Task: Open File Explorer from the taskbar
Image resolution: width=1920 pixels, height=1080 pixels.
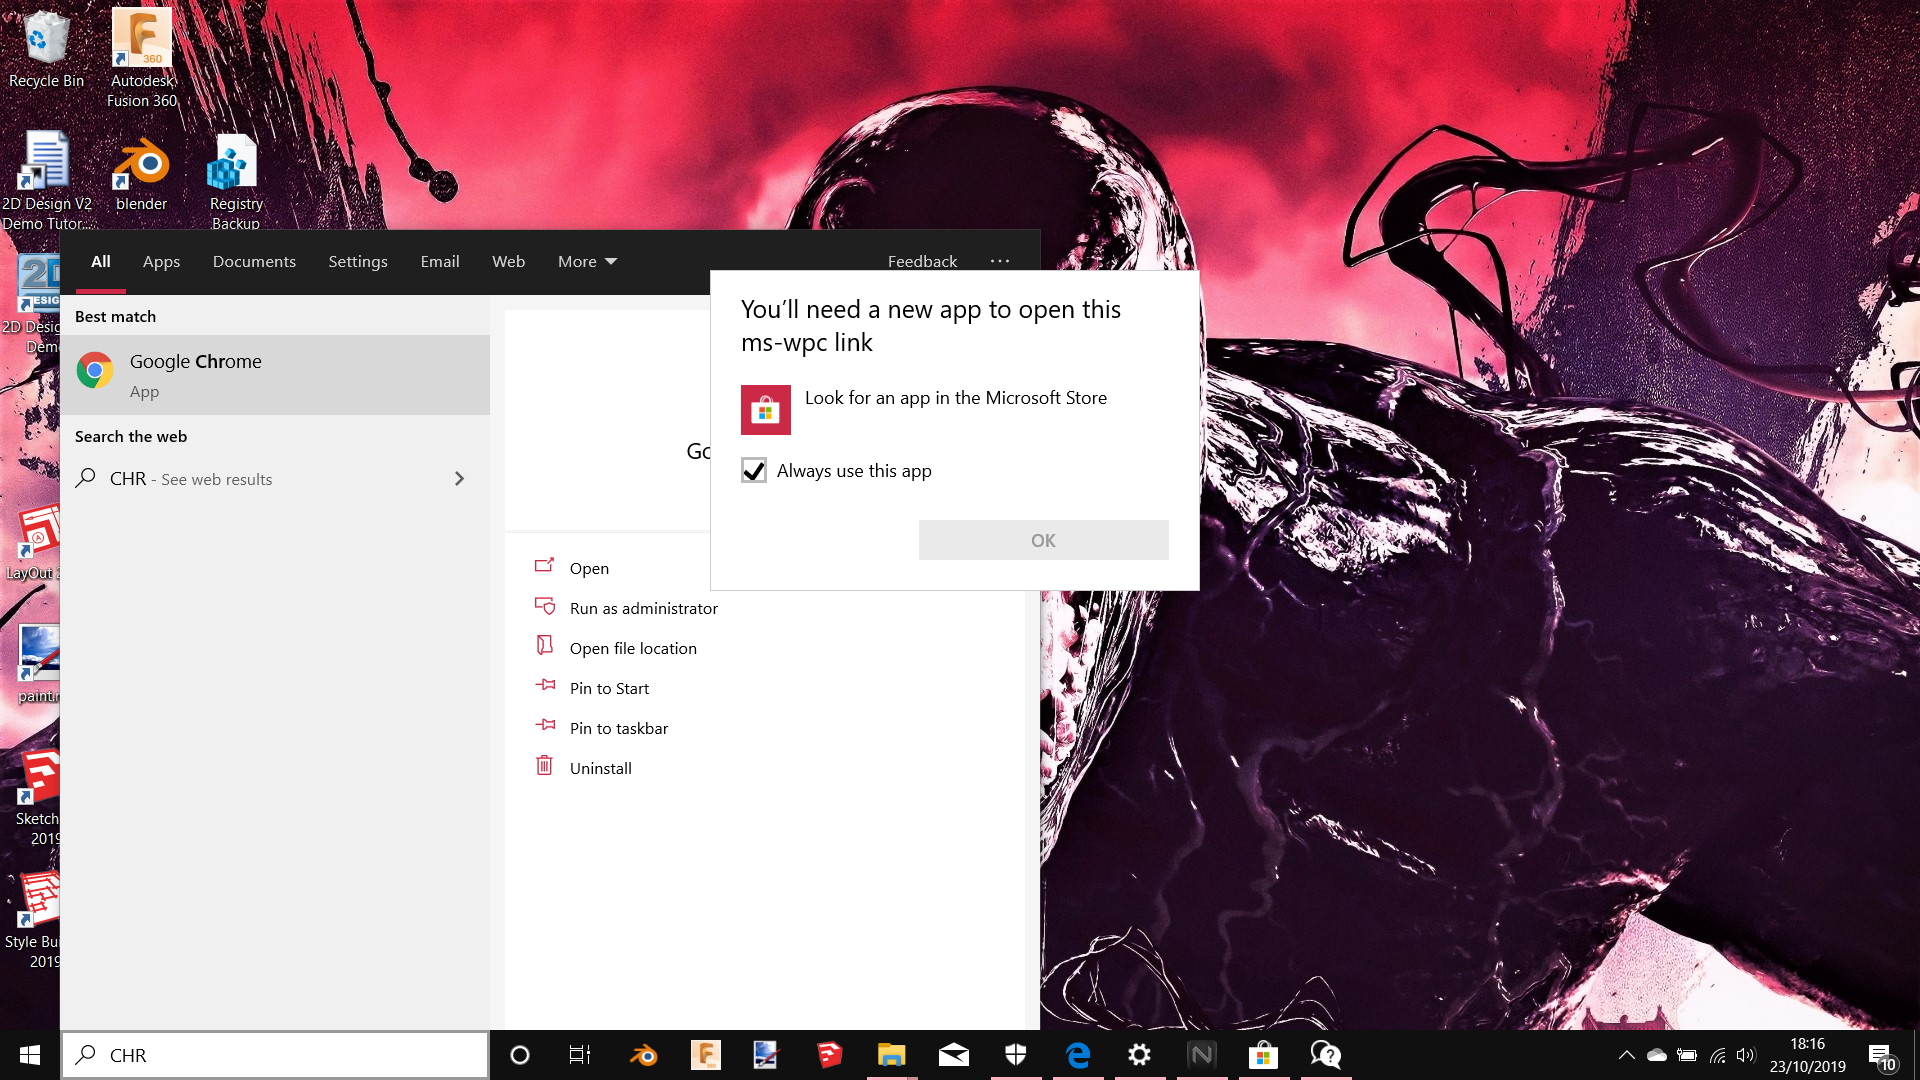Action: [891, 1055]
